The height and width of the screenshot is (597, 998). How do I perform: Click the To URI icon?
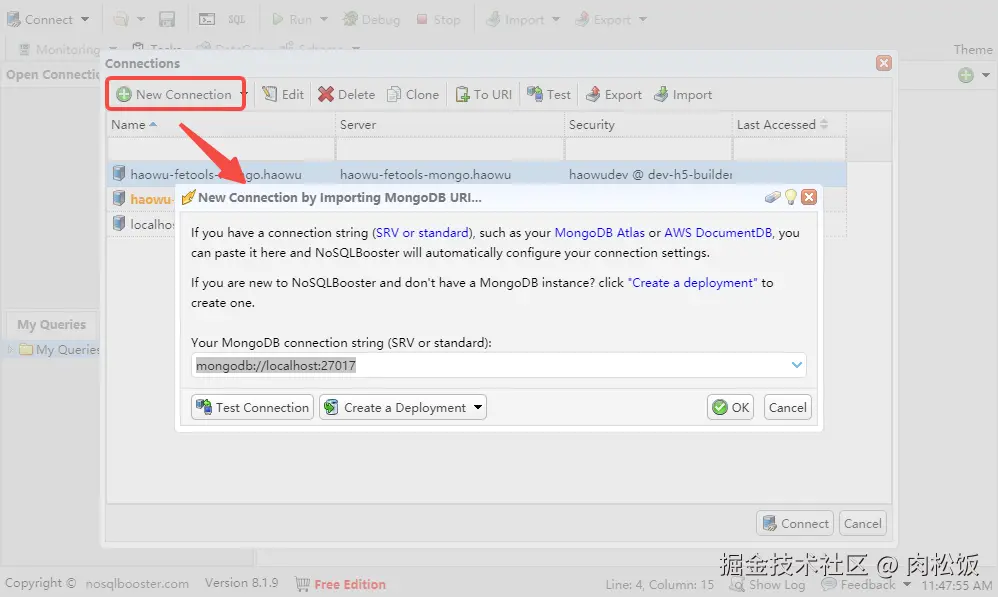(x=462, y=94)
